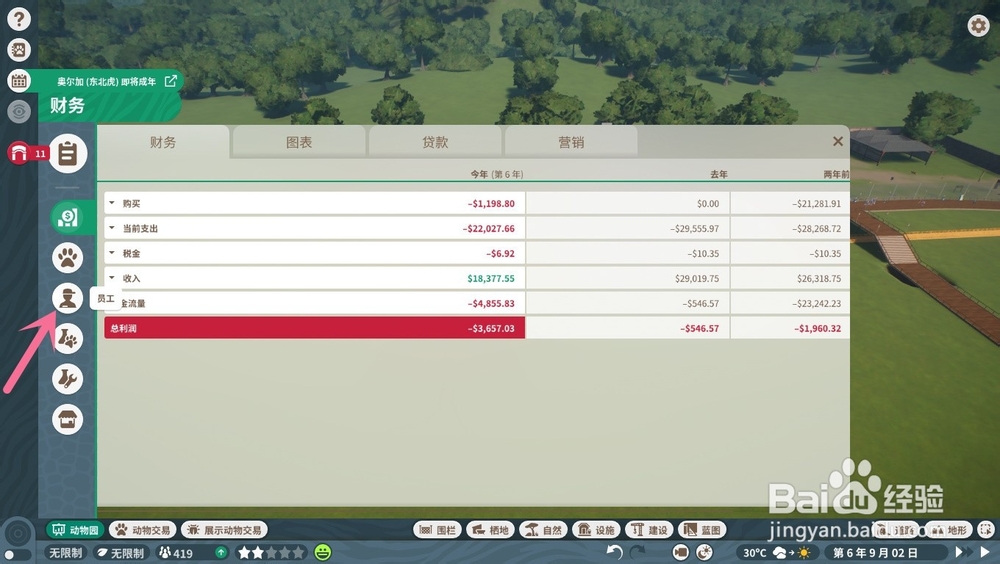Activate the multi-select dashed box icon
Image resolution: width=1000 pixels, height=564 pixels.
(x=986, y=530)
